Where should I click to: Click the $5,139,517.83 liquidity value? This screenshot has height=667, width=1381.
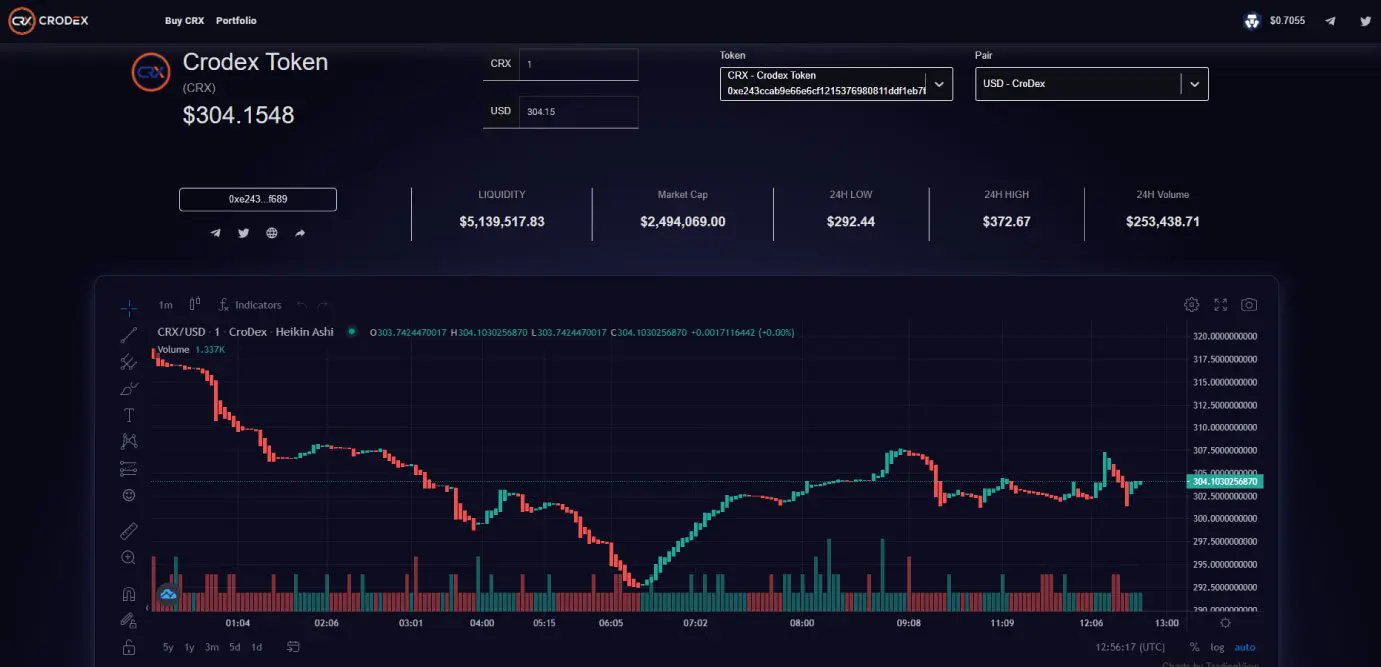coord(502,222)
